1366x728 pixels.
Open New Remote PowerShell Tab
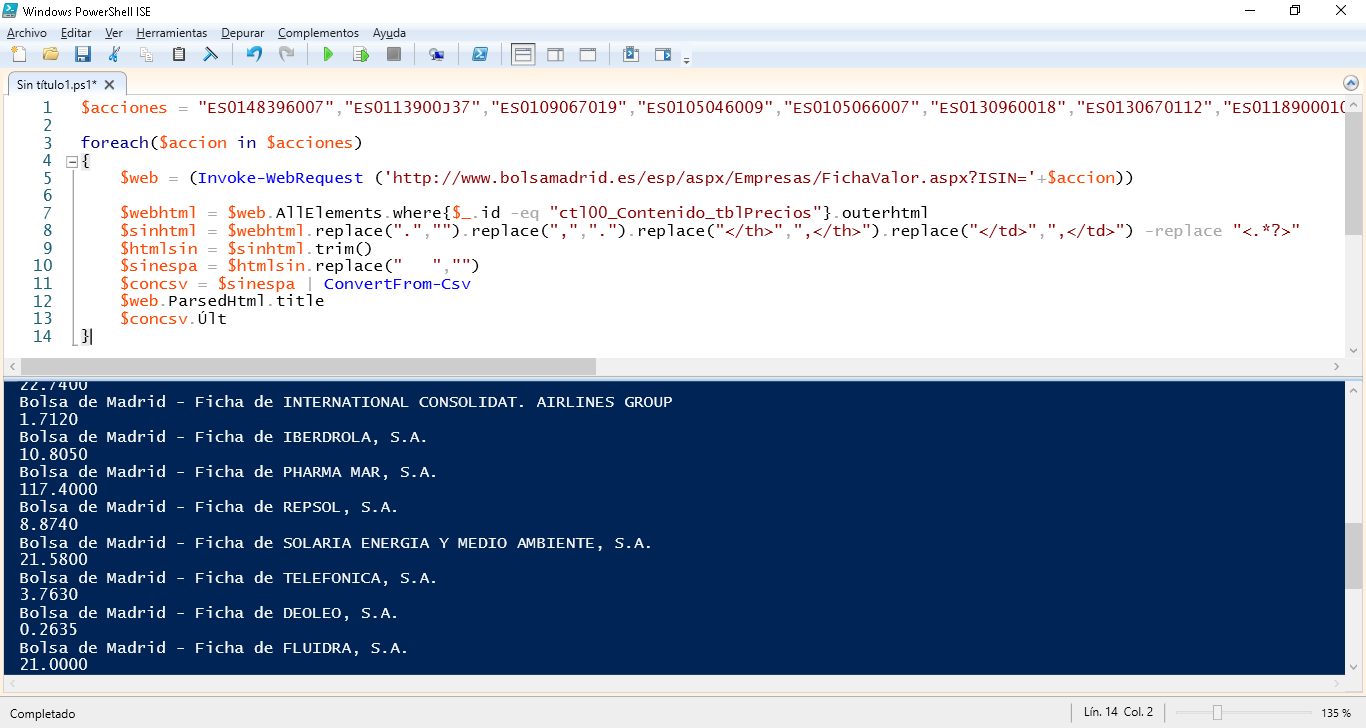pos(436,54)
